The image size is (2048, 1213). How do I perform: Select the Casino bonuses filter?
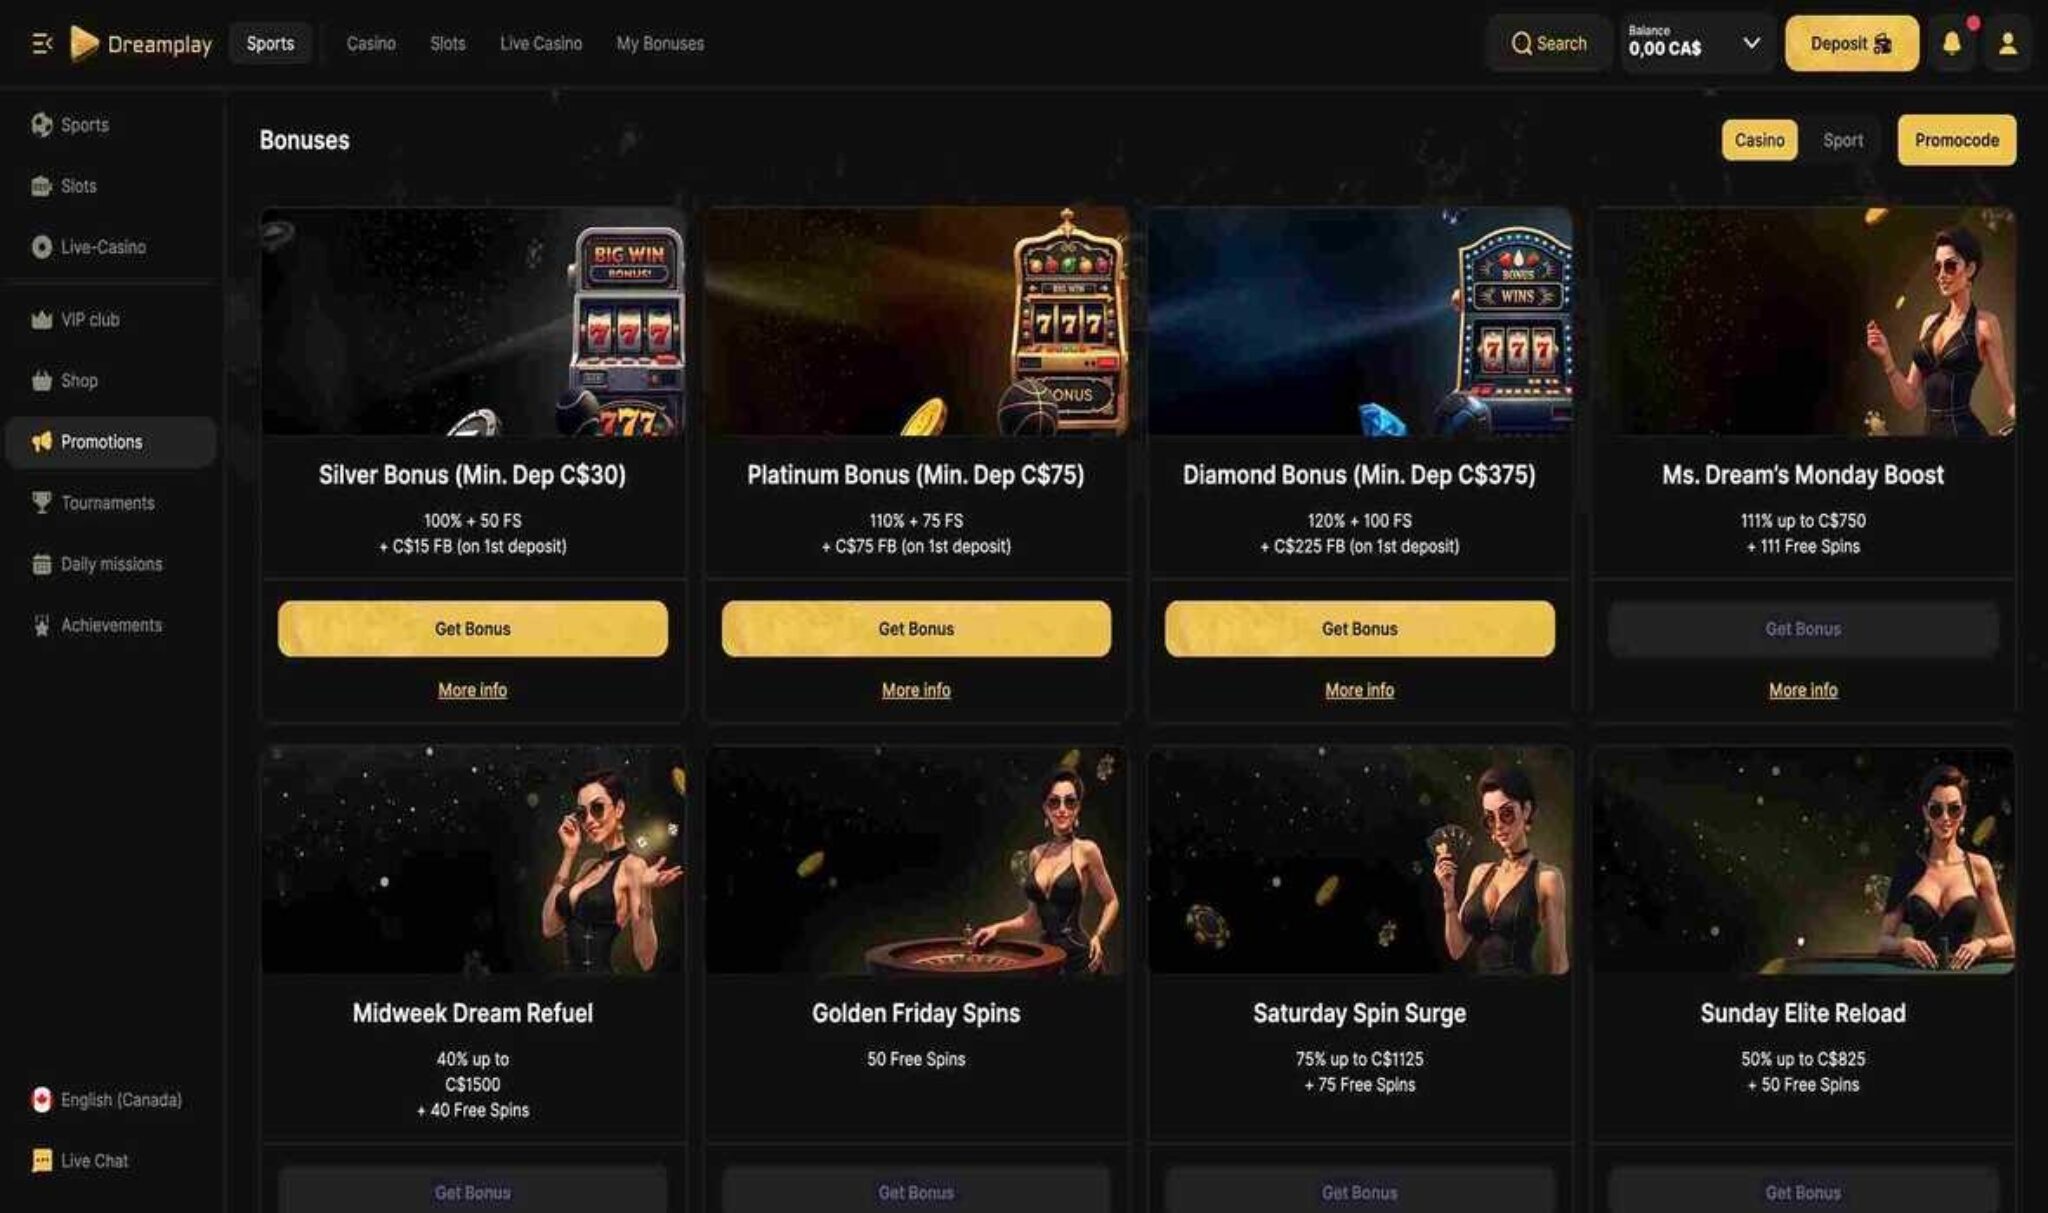(x=1759, y=140)
